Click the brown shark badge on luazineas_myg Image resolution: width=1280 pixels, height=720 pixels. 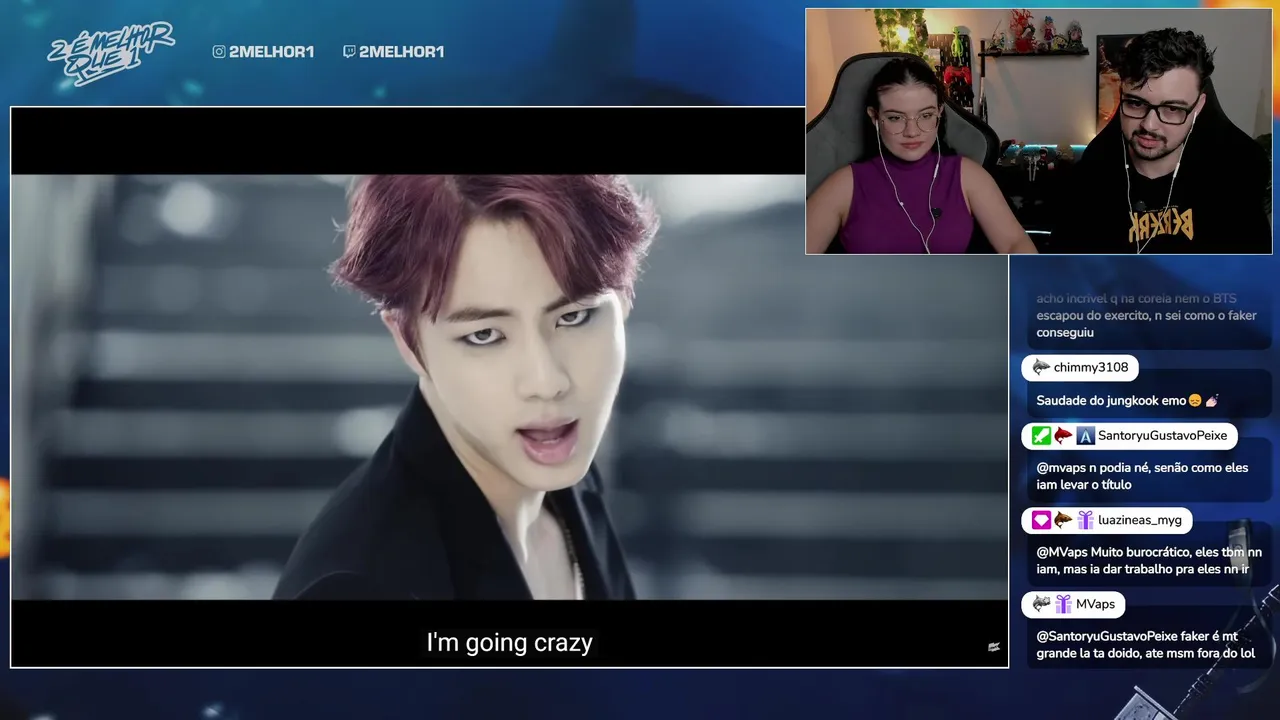coord(1063,520)
